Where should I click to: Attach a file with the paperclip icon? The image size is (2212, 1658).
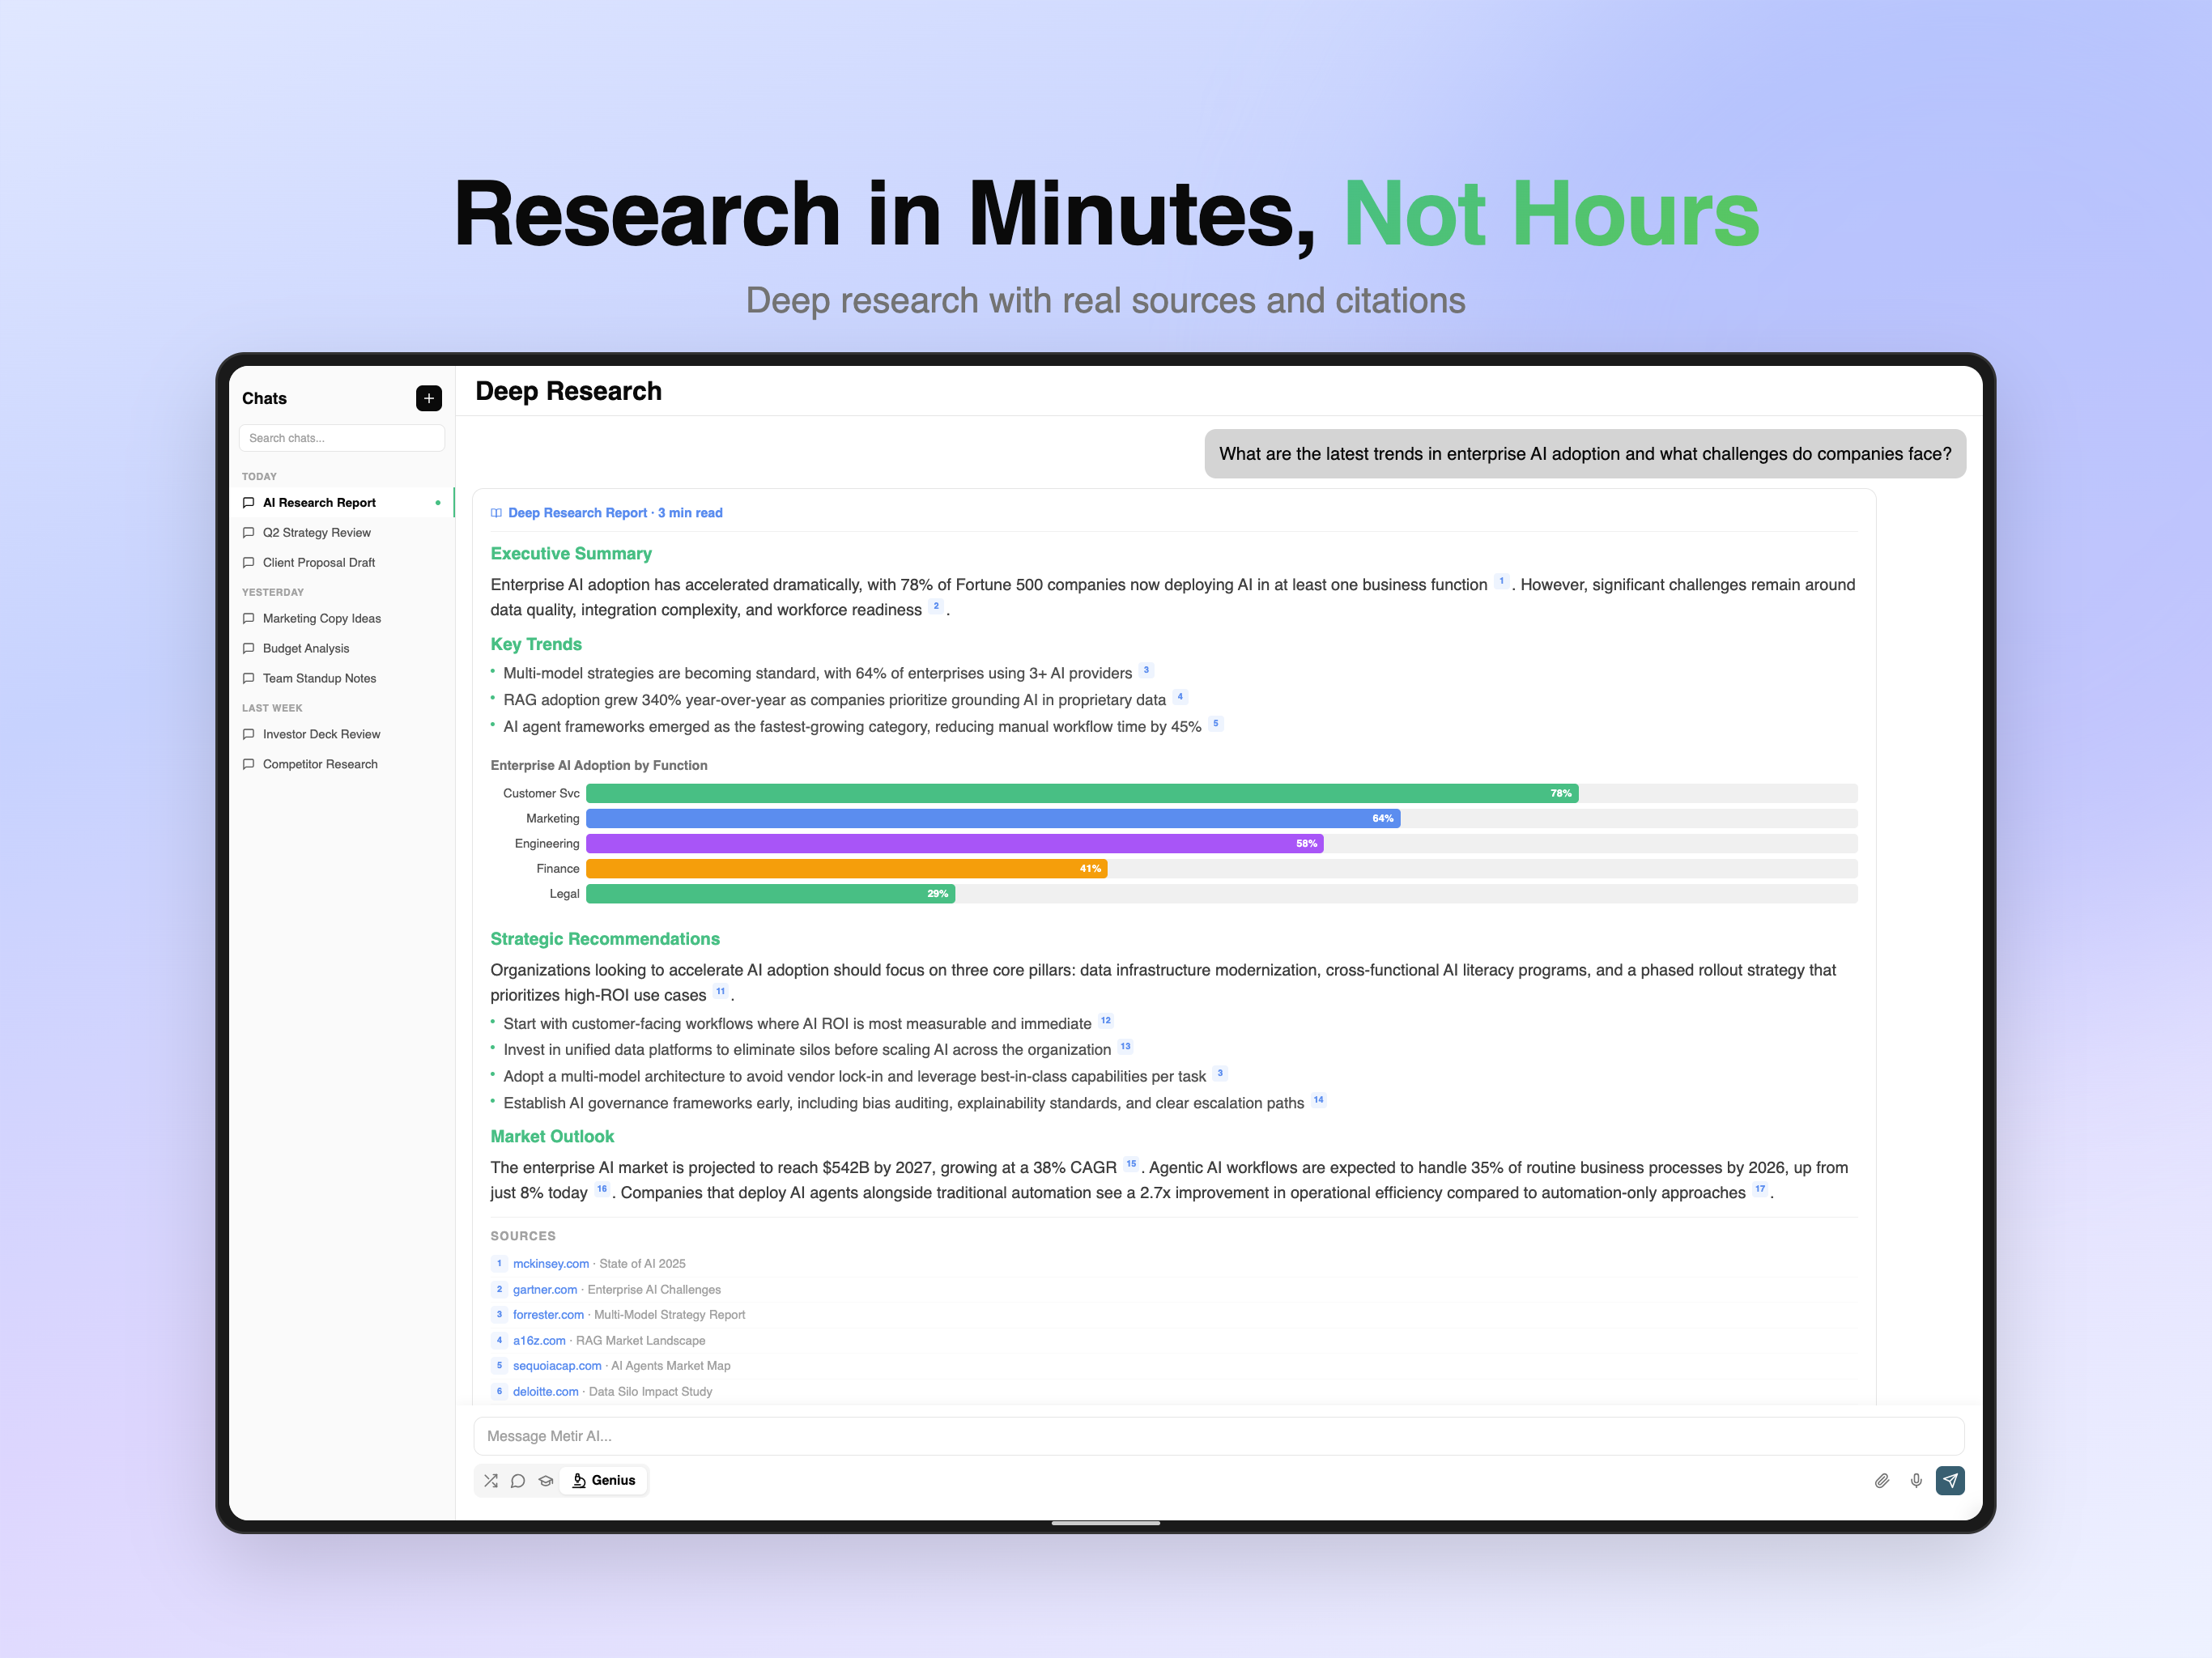[x=1881, y=1480]
